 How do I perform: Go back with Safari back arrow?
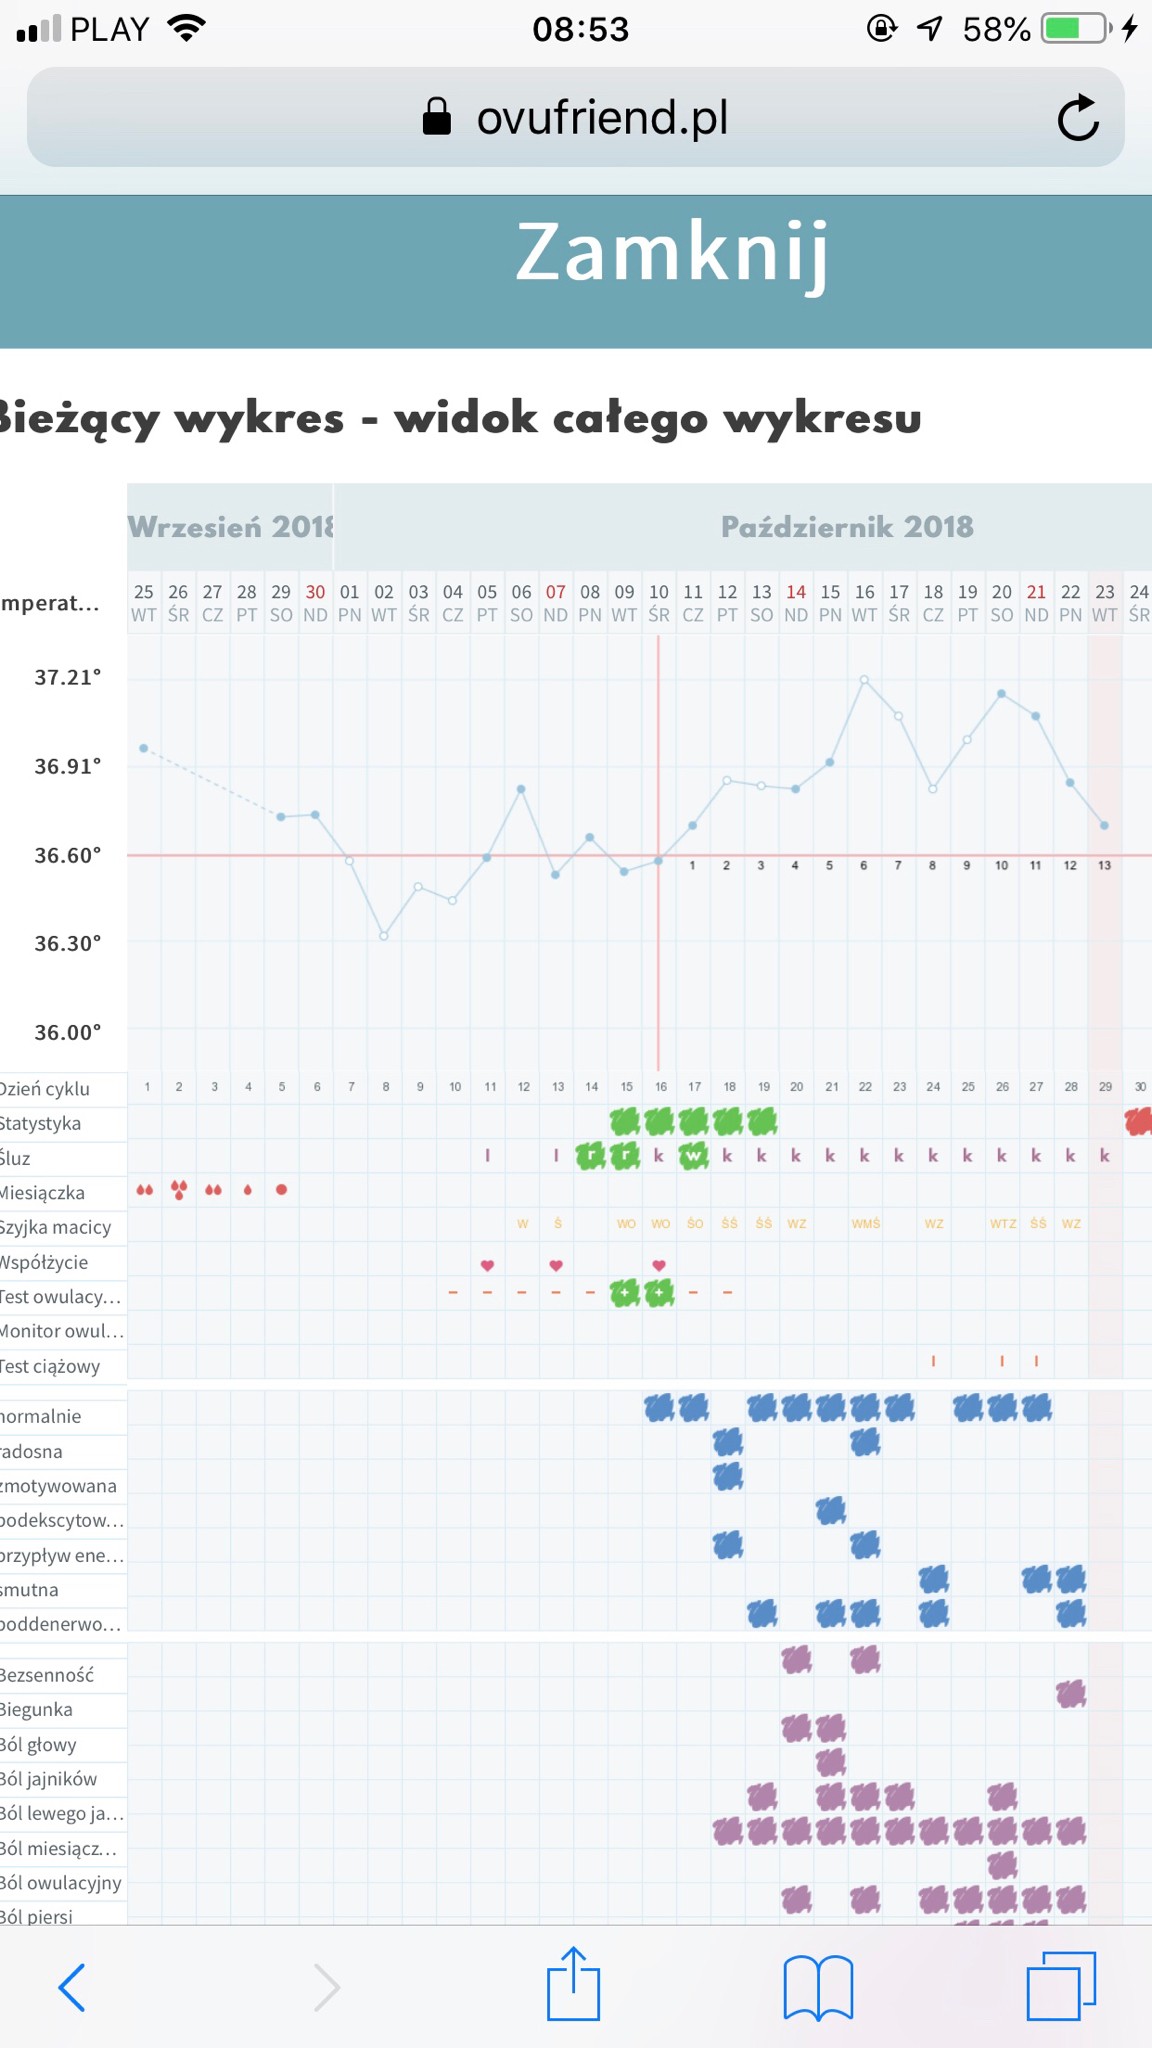tap(72, 1986)
